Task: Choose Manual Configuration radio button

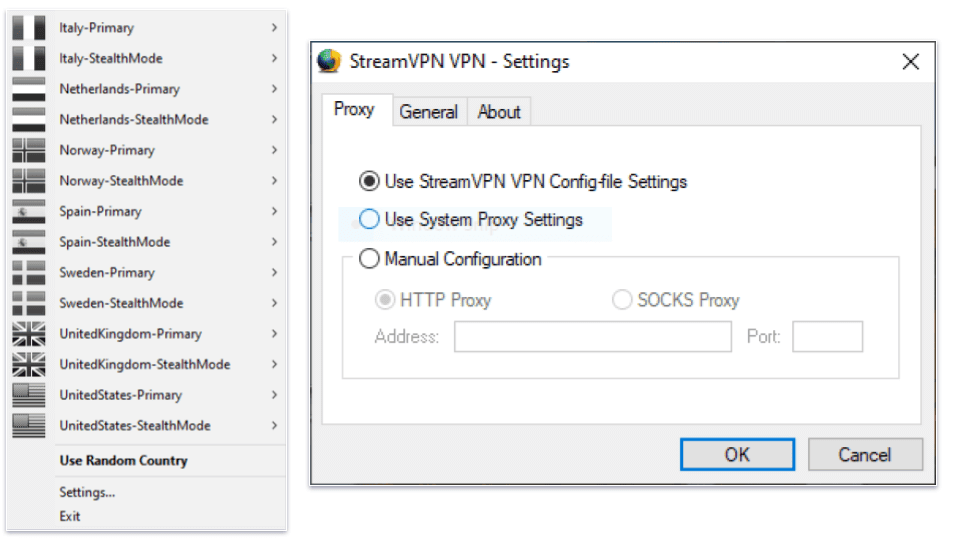Action: pyautogui.click(x=369, y=258)
